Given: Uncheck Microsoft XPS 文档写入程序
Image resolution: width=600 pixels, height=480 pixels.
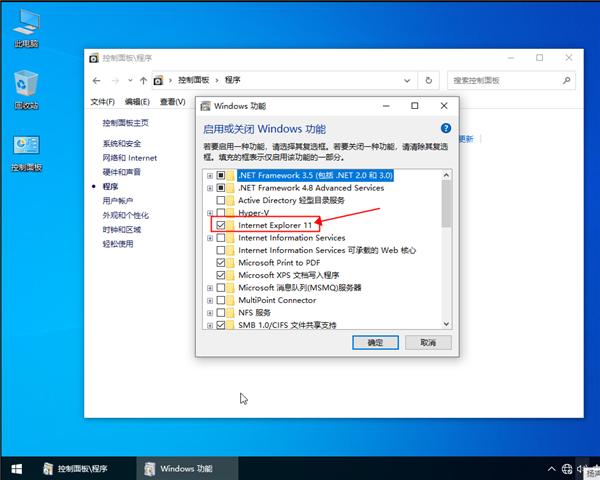Looking at the screenshot, I should tap(221, 275).
